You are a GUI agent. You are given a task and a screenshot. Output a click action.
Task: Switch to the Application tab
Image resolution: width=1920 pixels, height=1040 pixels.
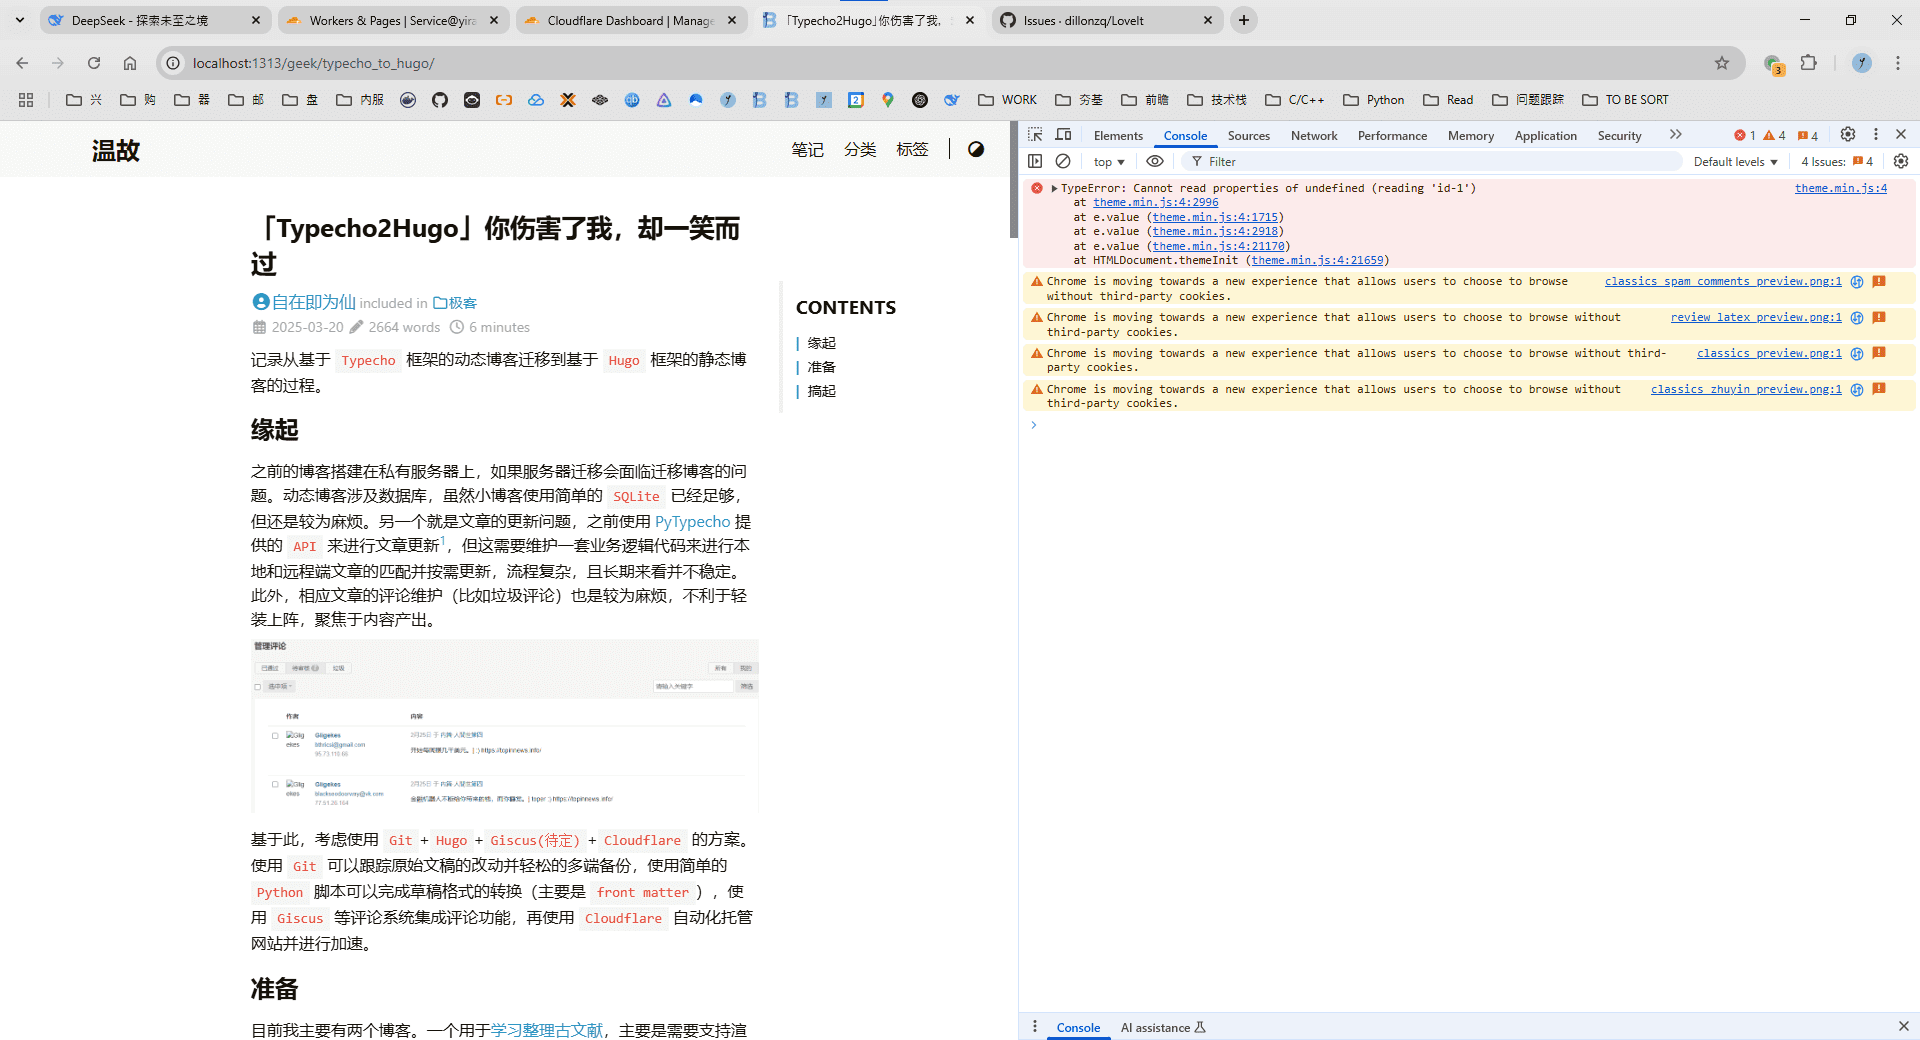coord(1545,136)
